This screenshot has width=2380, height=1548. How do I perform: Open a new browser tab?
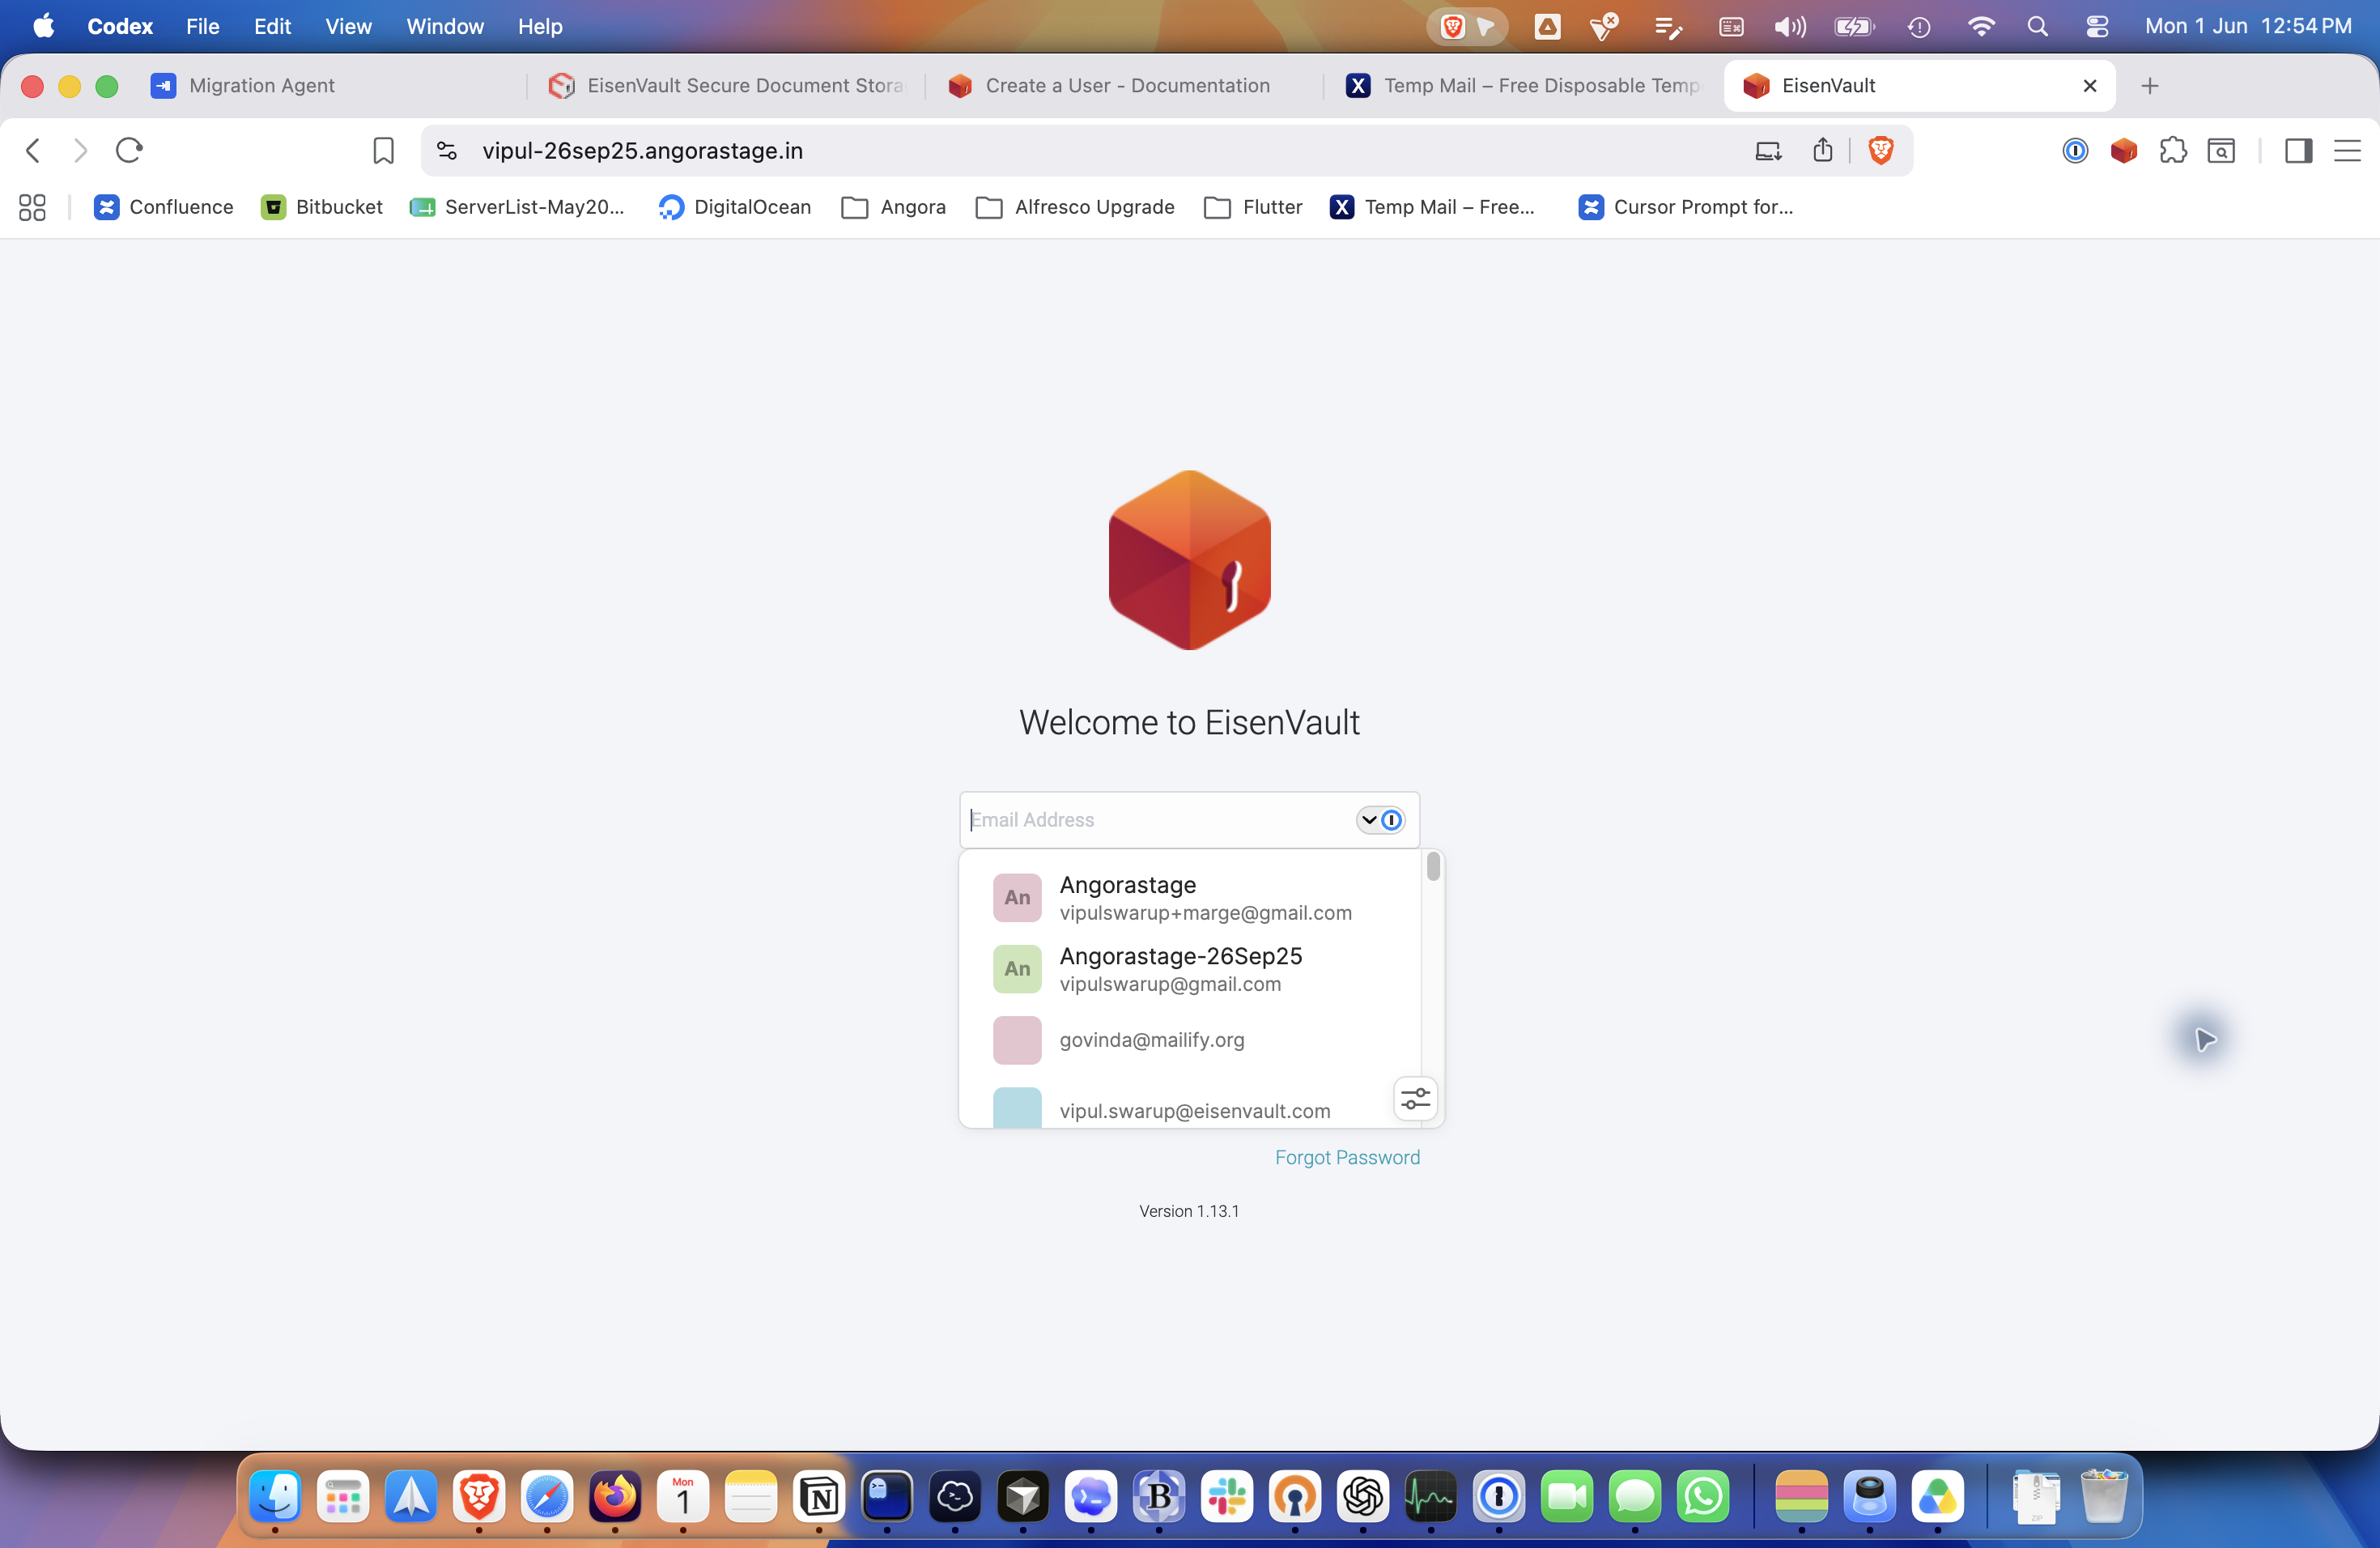click(x=2150, y=86)
